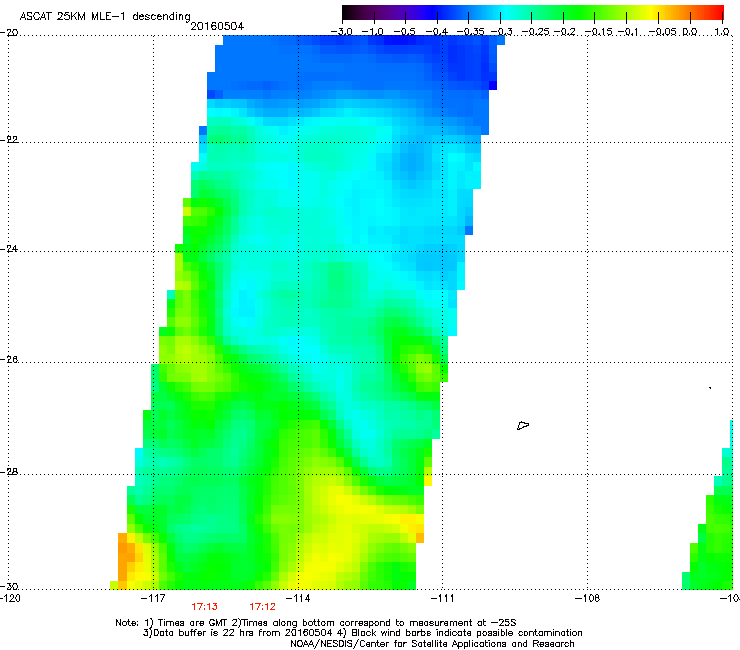The width and height of the screenshot is (740, 650).
Task: Click the -0.1 color scale label
Action: 628,32
